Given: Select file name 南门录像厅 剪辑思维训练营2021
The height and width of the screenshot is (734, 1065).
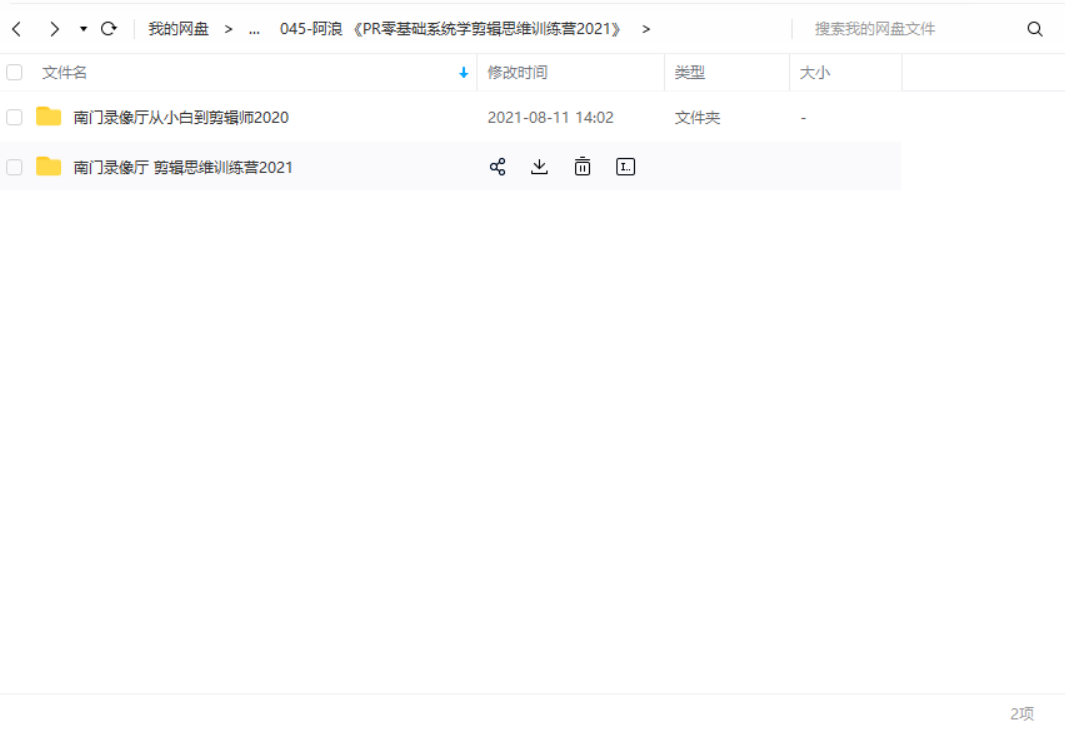Looking at the screenshot, I should 183,167.
